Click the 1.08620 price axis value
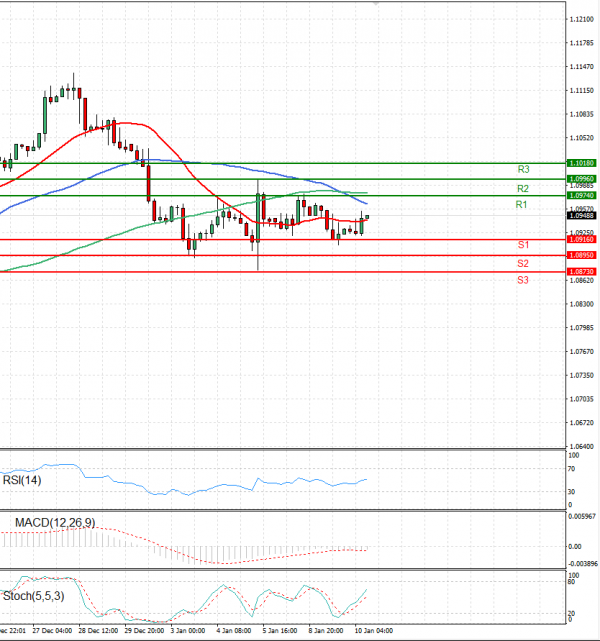Viewport: 600px width, 641px height. point(582,280)
